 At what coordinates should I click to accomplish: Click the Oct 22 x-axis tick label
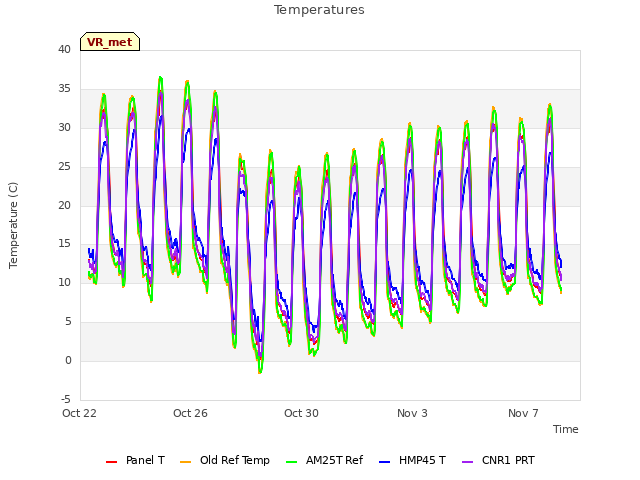(79, 413)
